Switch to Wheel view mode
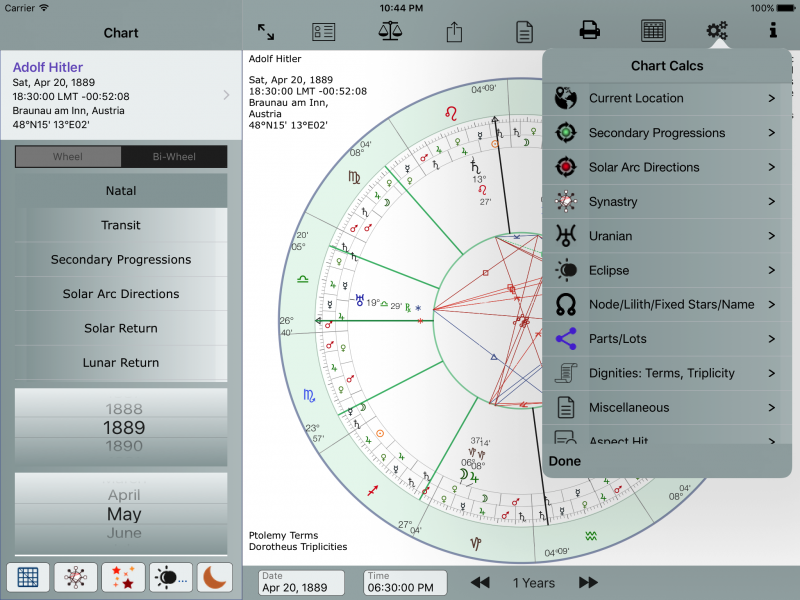The image size is (800, 600). point(67,156)
